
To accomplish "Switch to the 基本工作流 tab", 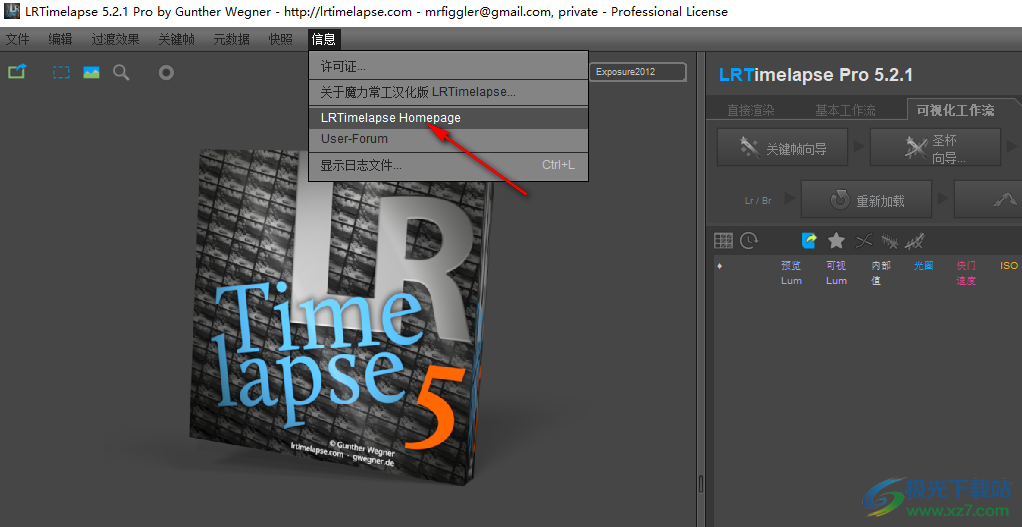I will click(x=845, y=110).
